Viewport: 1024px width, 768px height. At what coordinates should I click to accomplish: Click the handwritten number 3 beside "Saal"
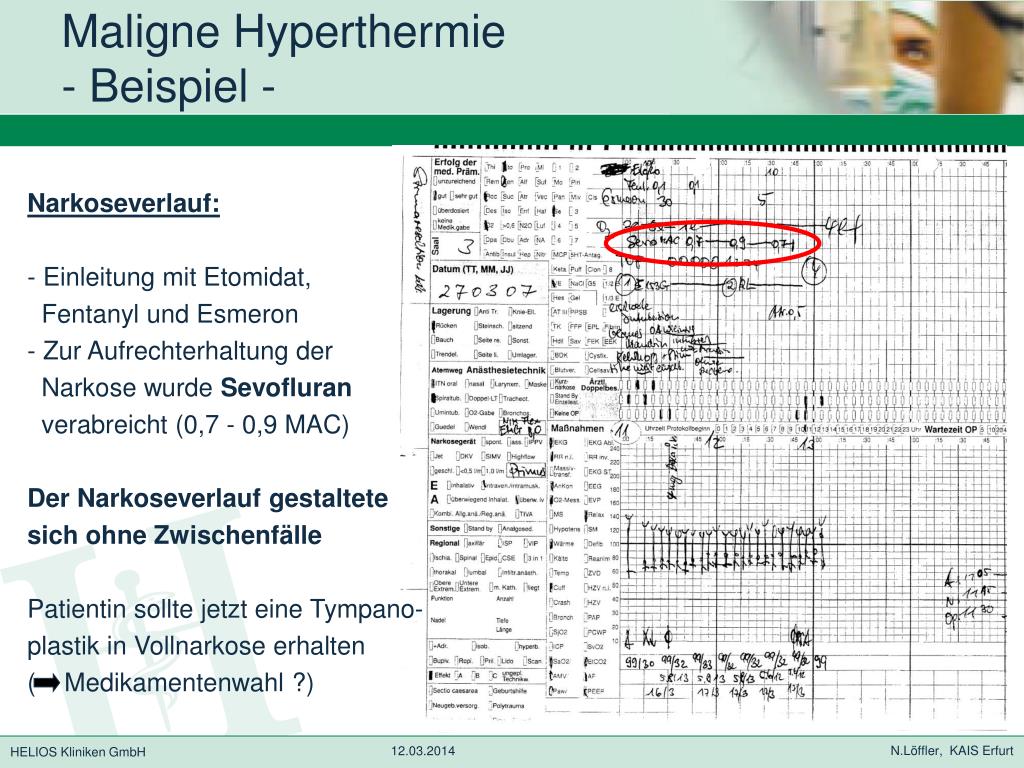tap(466, 248)
